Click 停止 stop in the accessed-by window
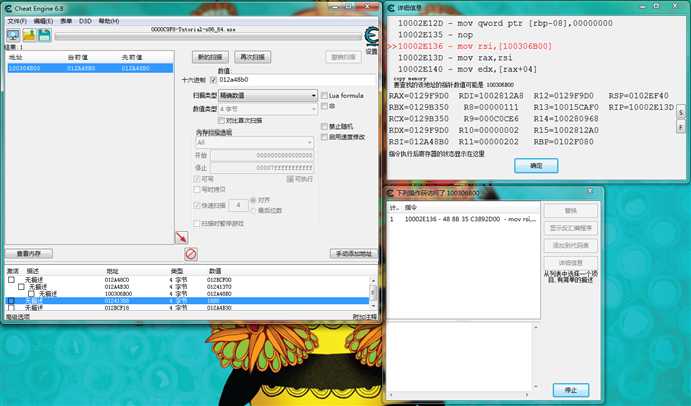This screenshot has width=691, height=406. [x=571, y=390]
